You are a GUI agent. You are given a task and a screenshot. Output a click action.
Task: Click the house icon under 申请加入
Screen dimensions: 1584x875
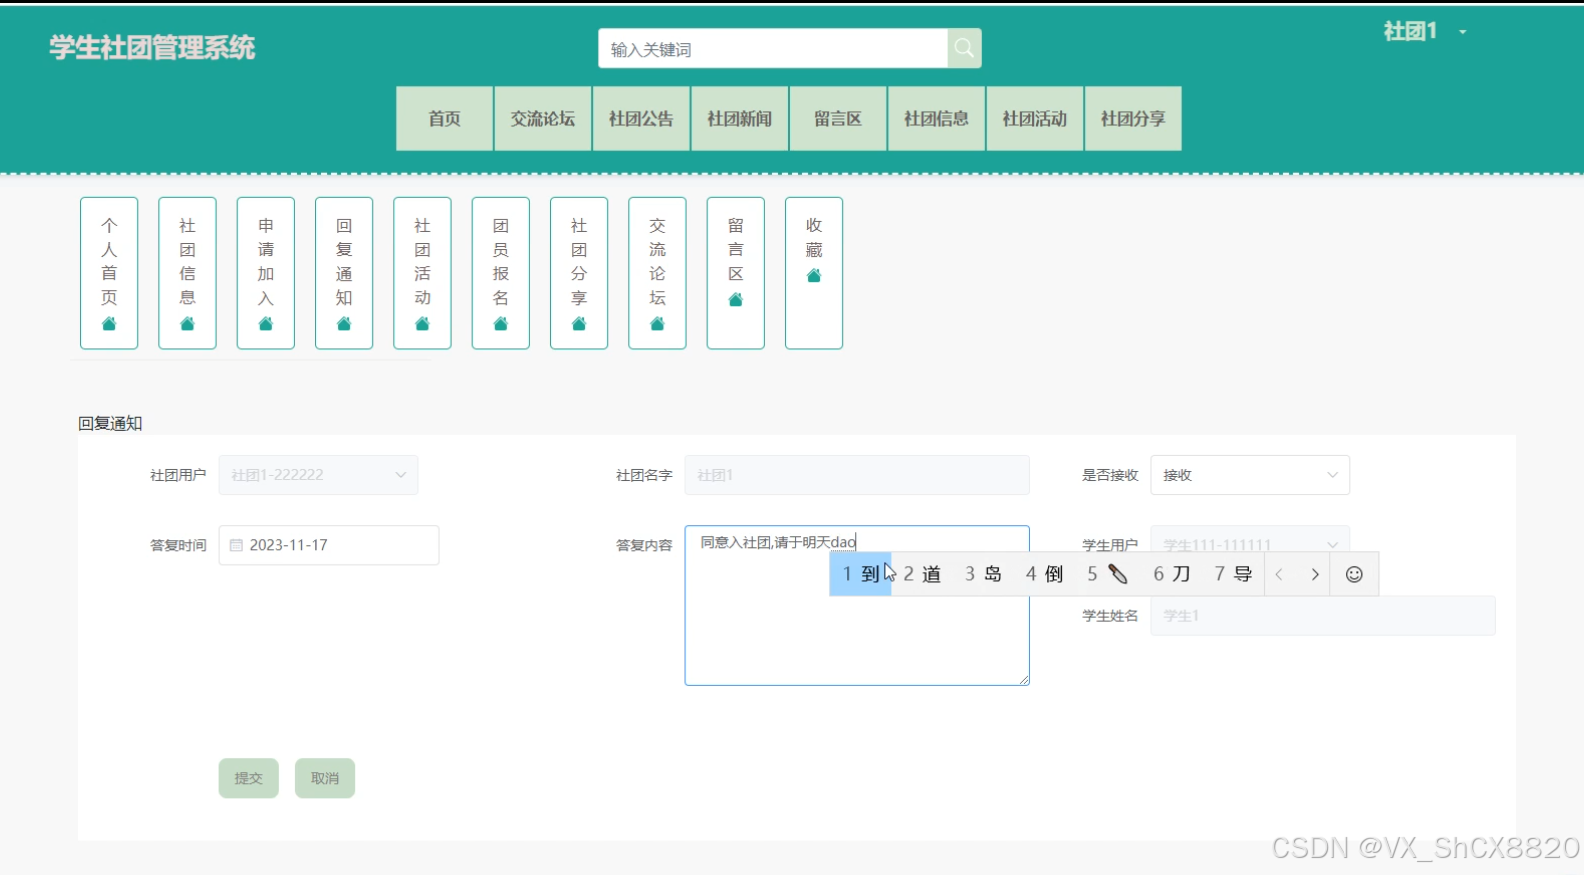click(266, 324)
